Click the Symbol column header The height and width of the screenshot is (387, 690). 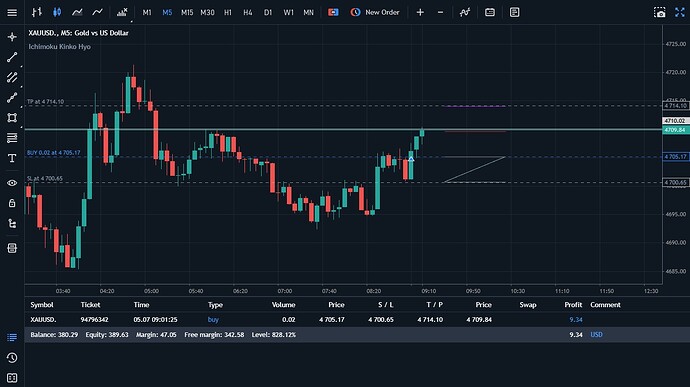[x=42, y=305]
